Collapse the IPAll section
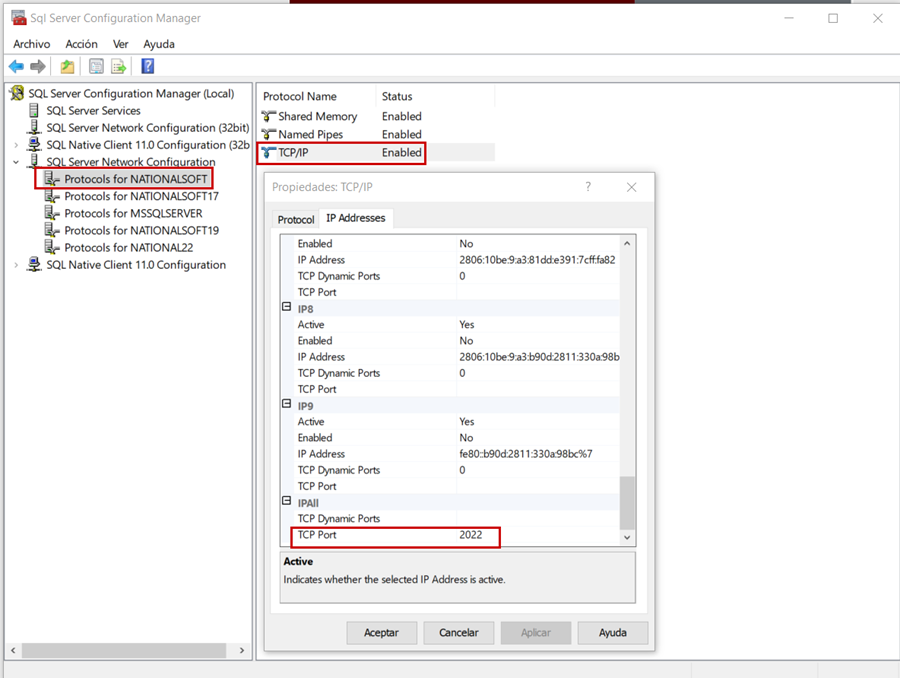Image resolution: width=900 pixels, height=678 pixels. (286, 501)
